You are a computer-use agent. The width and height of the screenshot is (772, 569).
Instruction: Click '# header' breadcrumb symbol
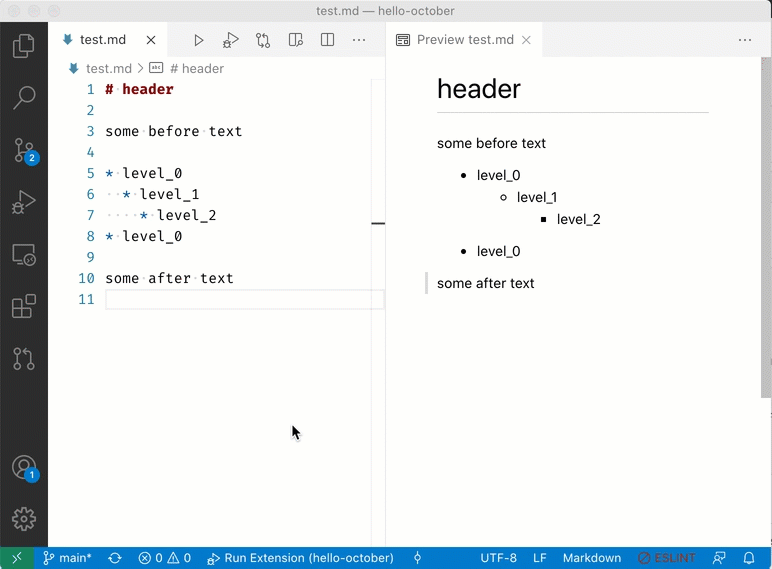pos(196,68)
